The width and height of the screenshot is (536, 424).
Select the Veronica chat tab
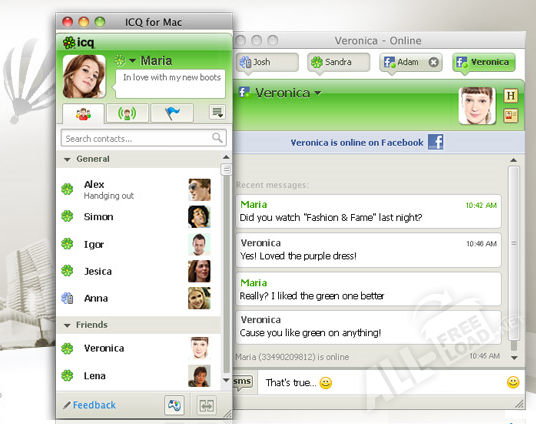click(x=484, y=62)
